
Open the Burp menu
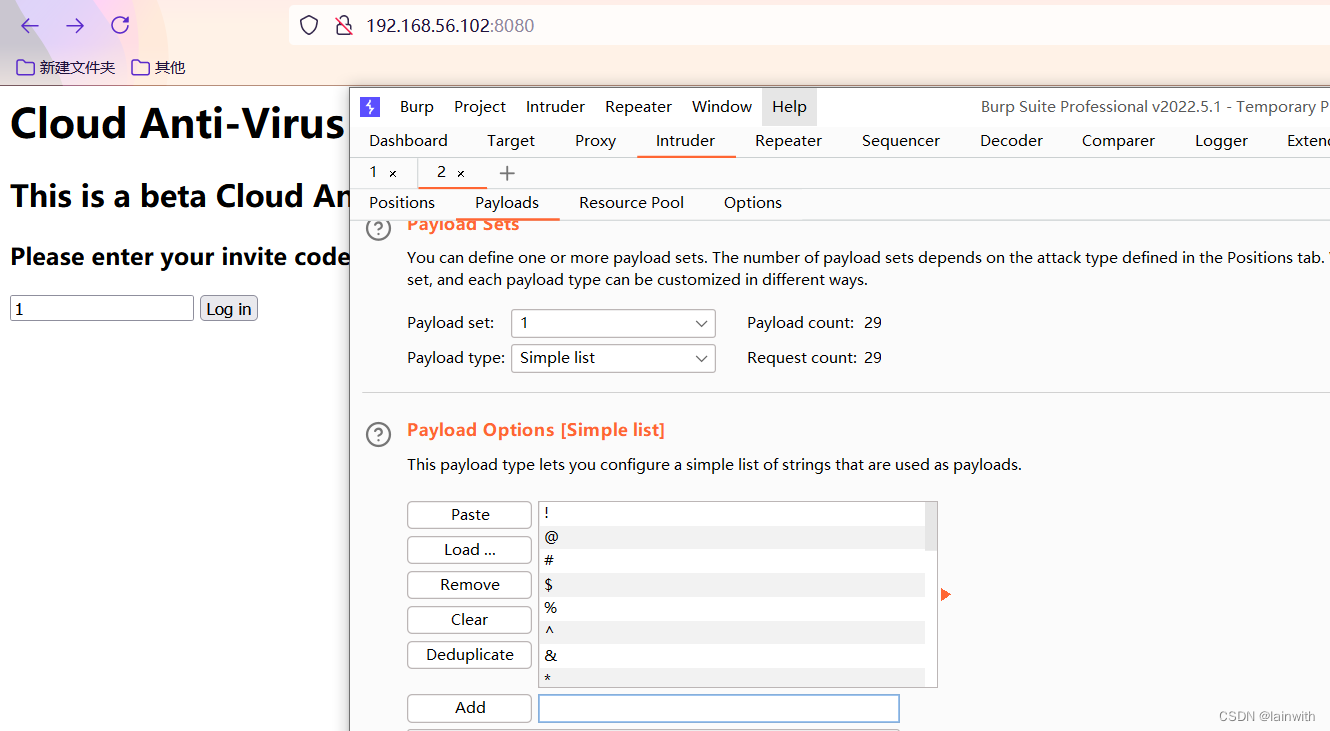point(417,107)
